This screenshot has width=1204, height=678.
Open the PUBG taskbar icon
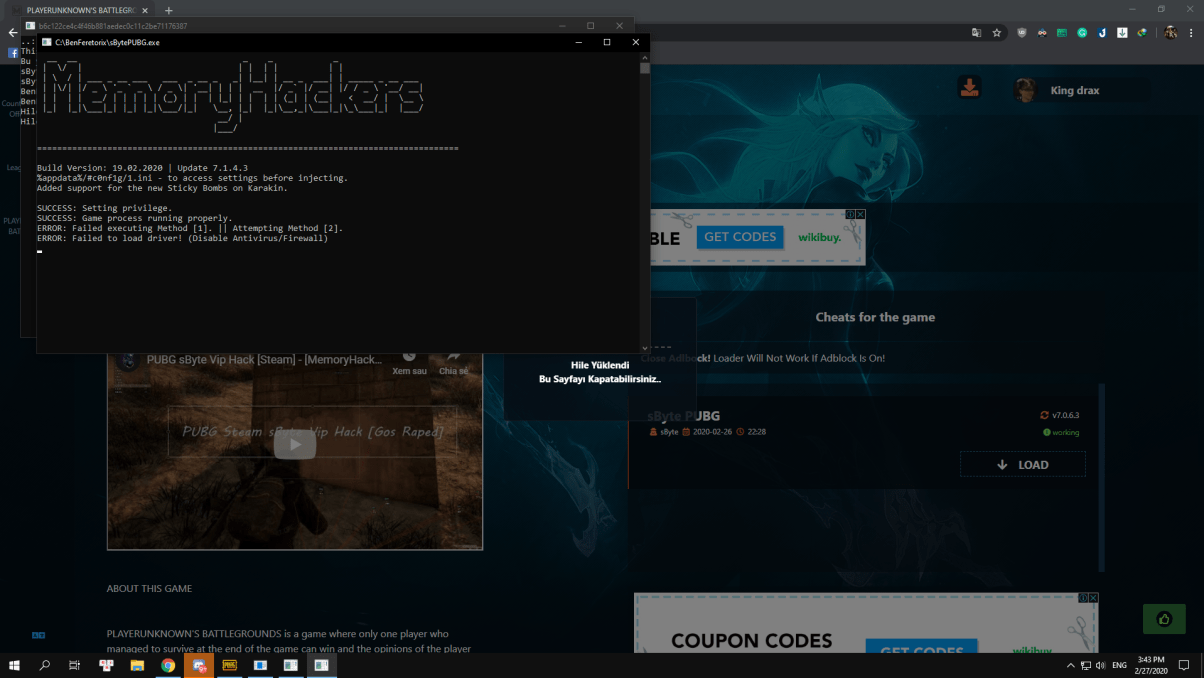click(x=229, y=665)
